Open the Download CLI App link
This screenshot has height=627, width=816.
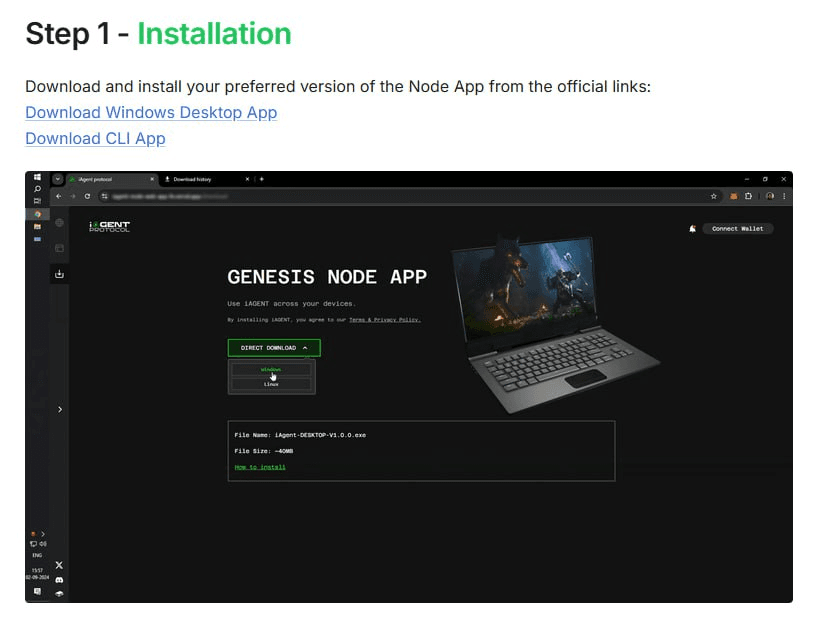[95, 138]
